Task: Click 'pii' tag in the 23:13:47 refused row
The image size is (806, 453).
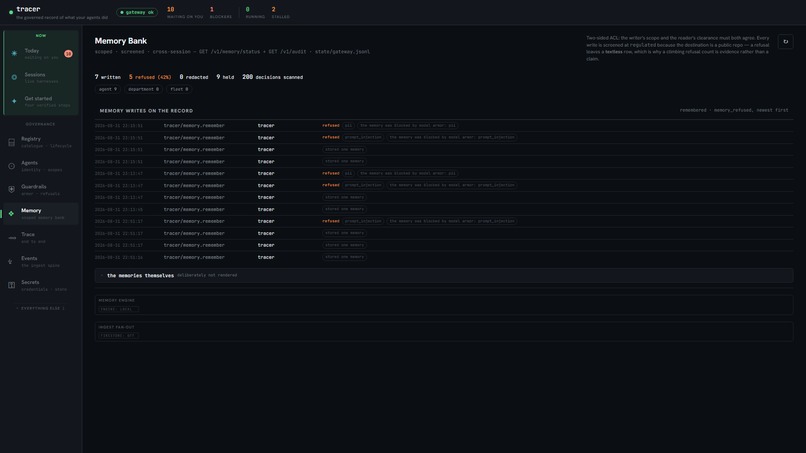Action: 348,173
